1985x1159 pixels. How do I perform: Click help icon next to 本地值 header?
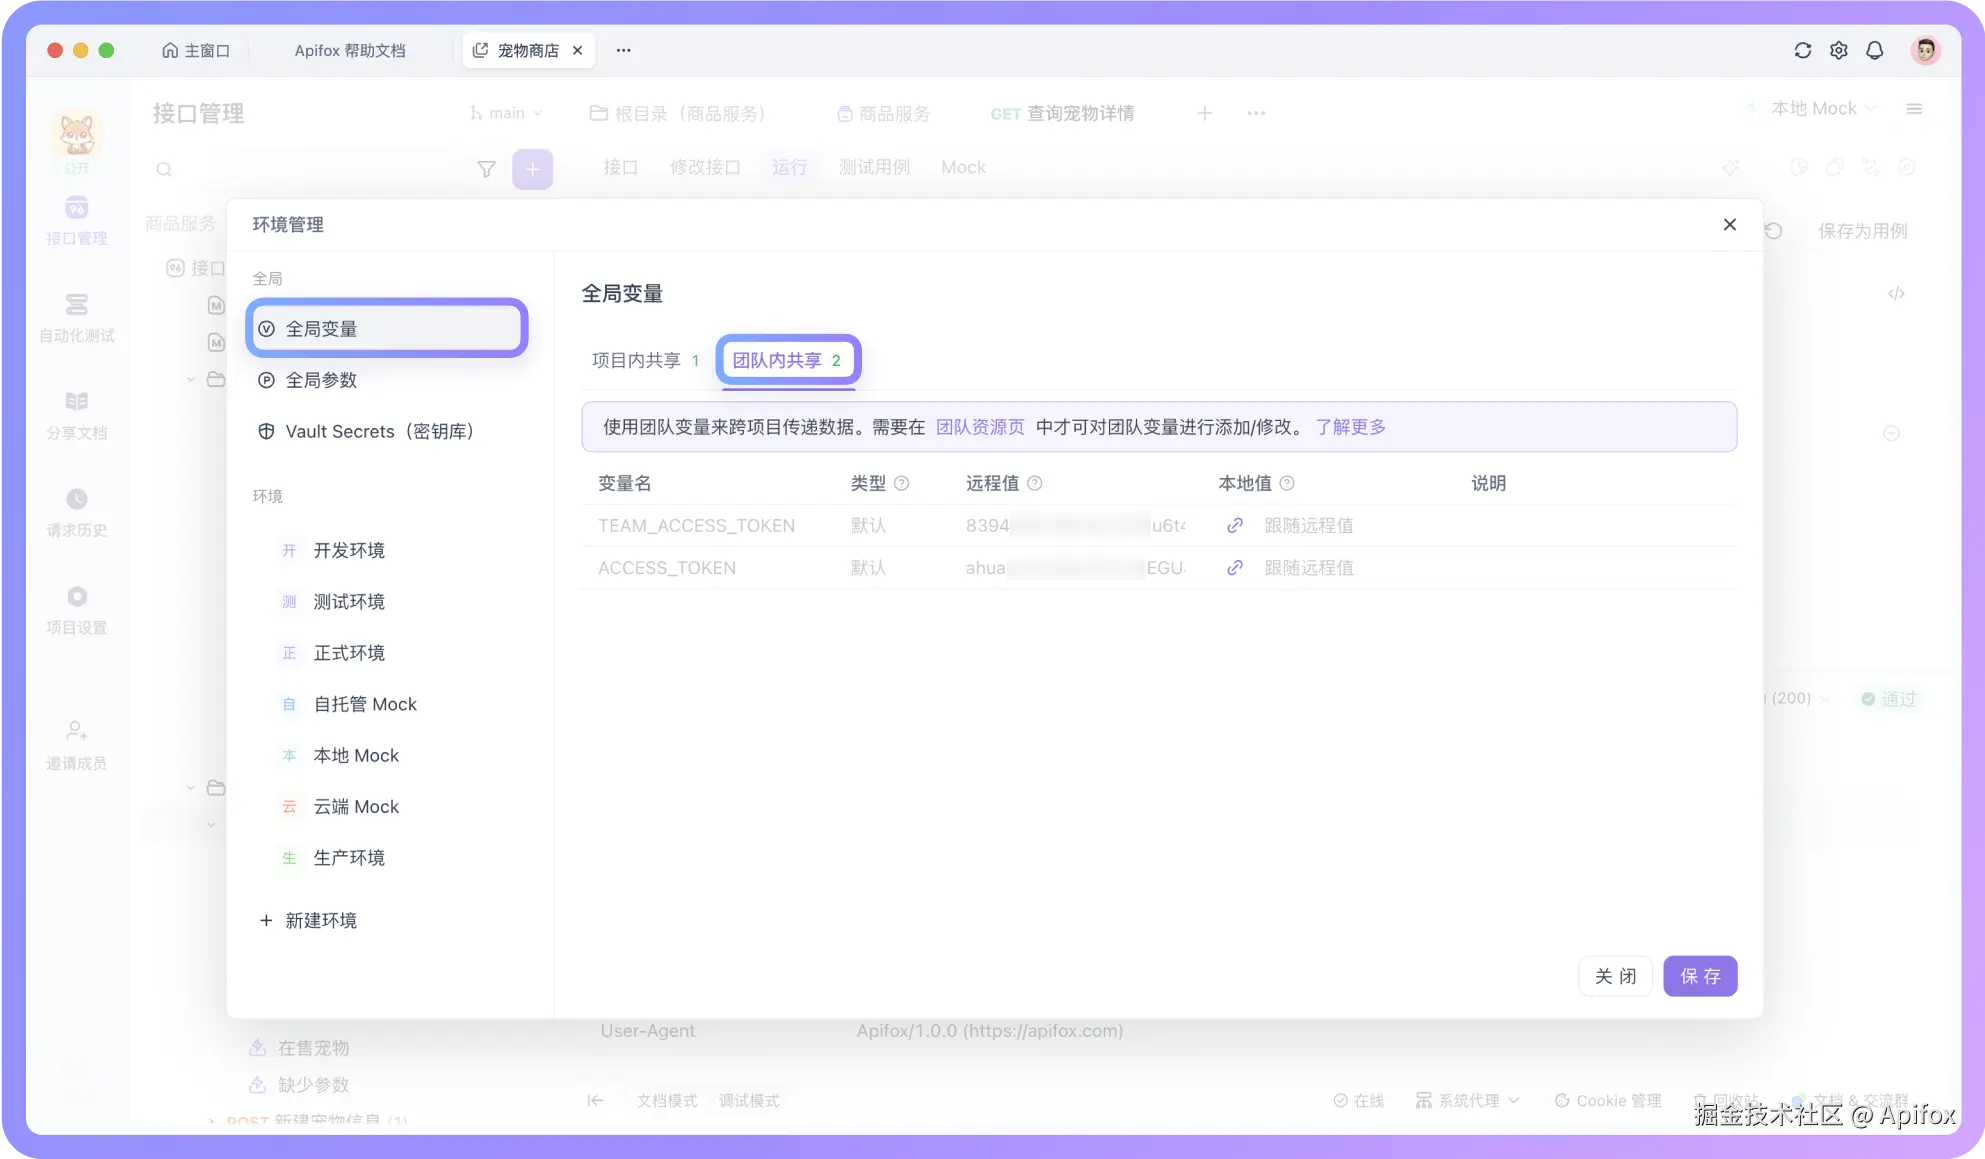(1287, 484)
